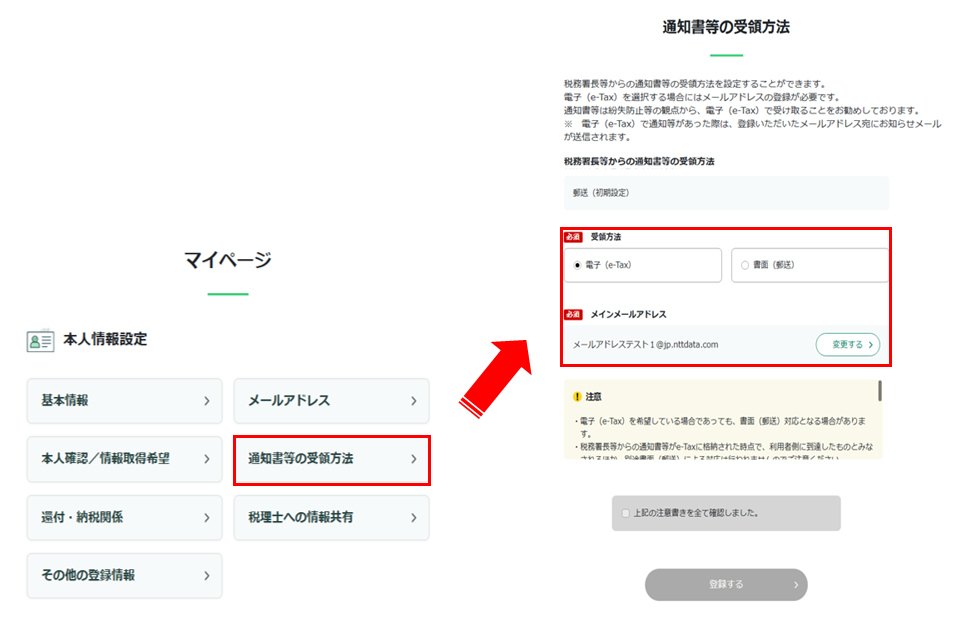Image resolution: width=970 pixels, height=619 pixels.
Task: Click chevron on 税理士への情報共有 button
Action: [x=414, y=518]
